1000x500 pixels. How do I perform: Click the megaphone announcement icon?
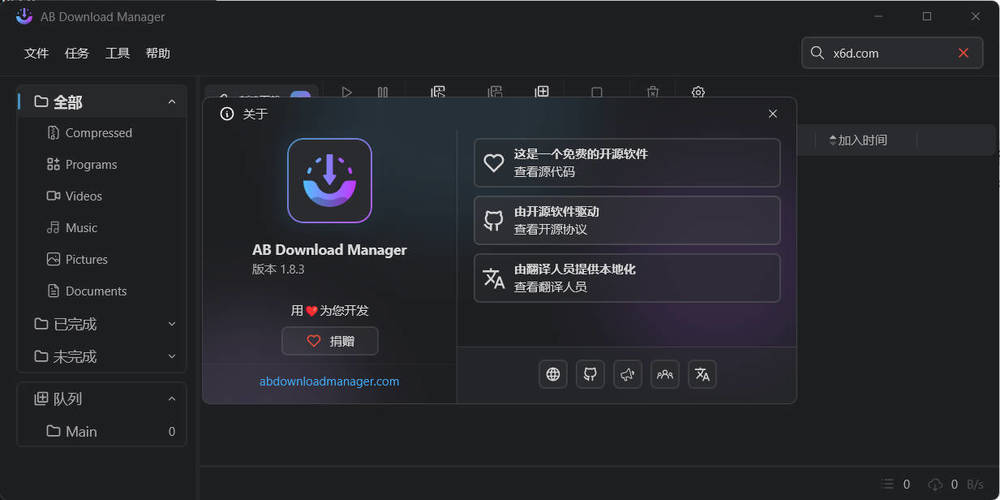pyautogui.click(x=628, y=374)
